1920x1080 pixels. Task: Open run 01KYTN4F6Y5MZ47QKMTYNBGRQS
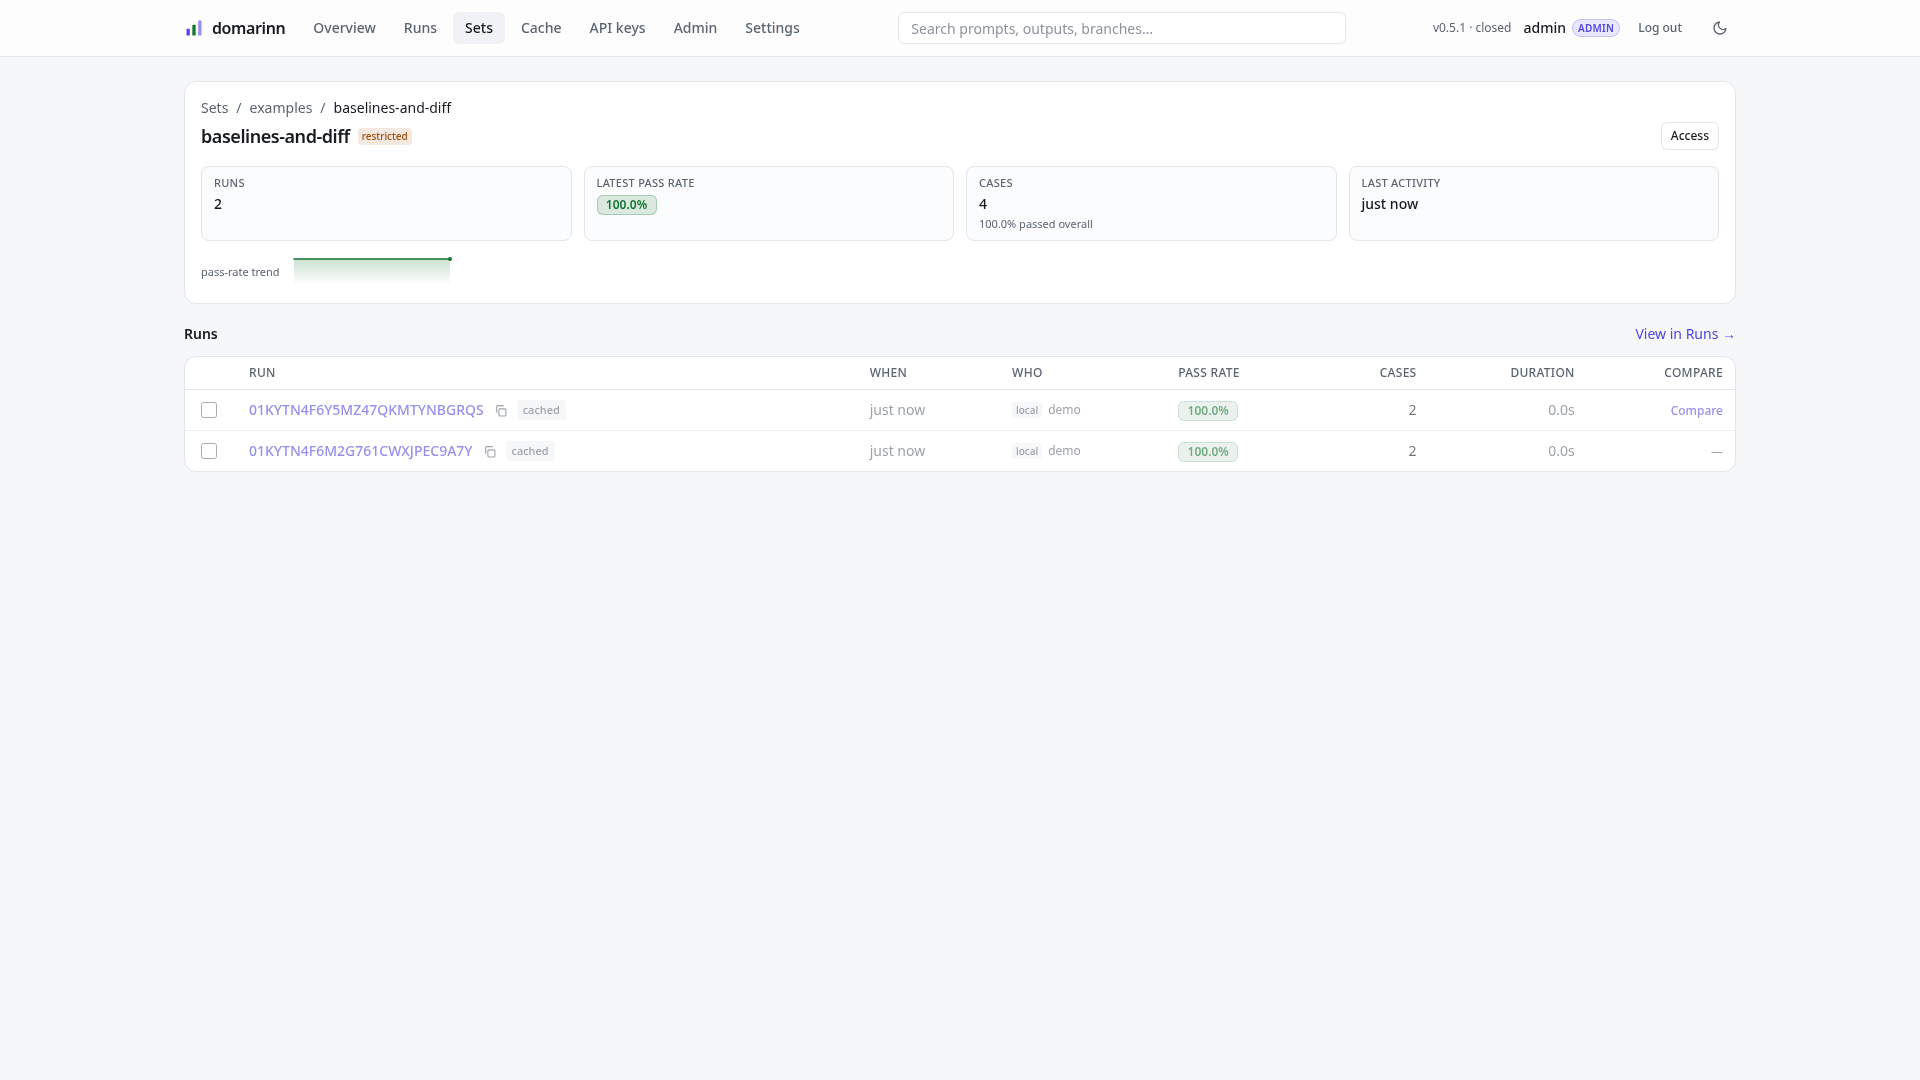click(366, 410)
